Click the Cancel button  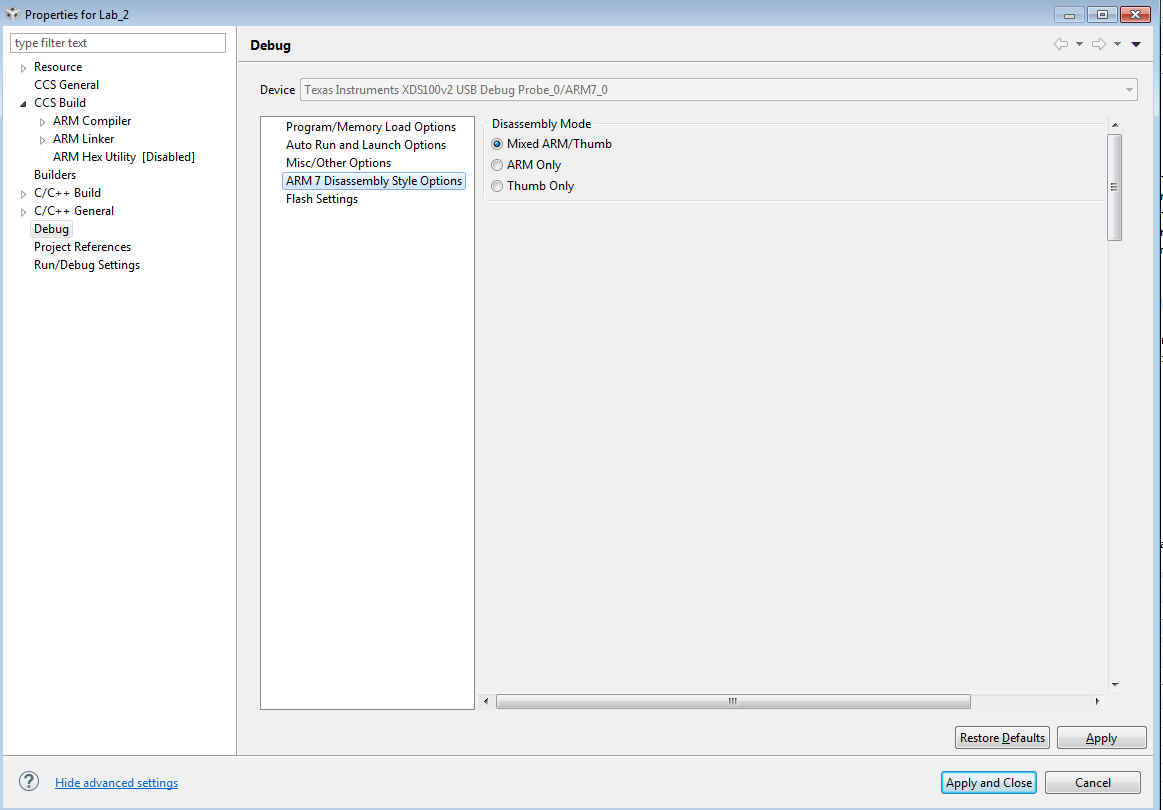pyautogui.click(x=1093, y=783)
